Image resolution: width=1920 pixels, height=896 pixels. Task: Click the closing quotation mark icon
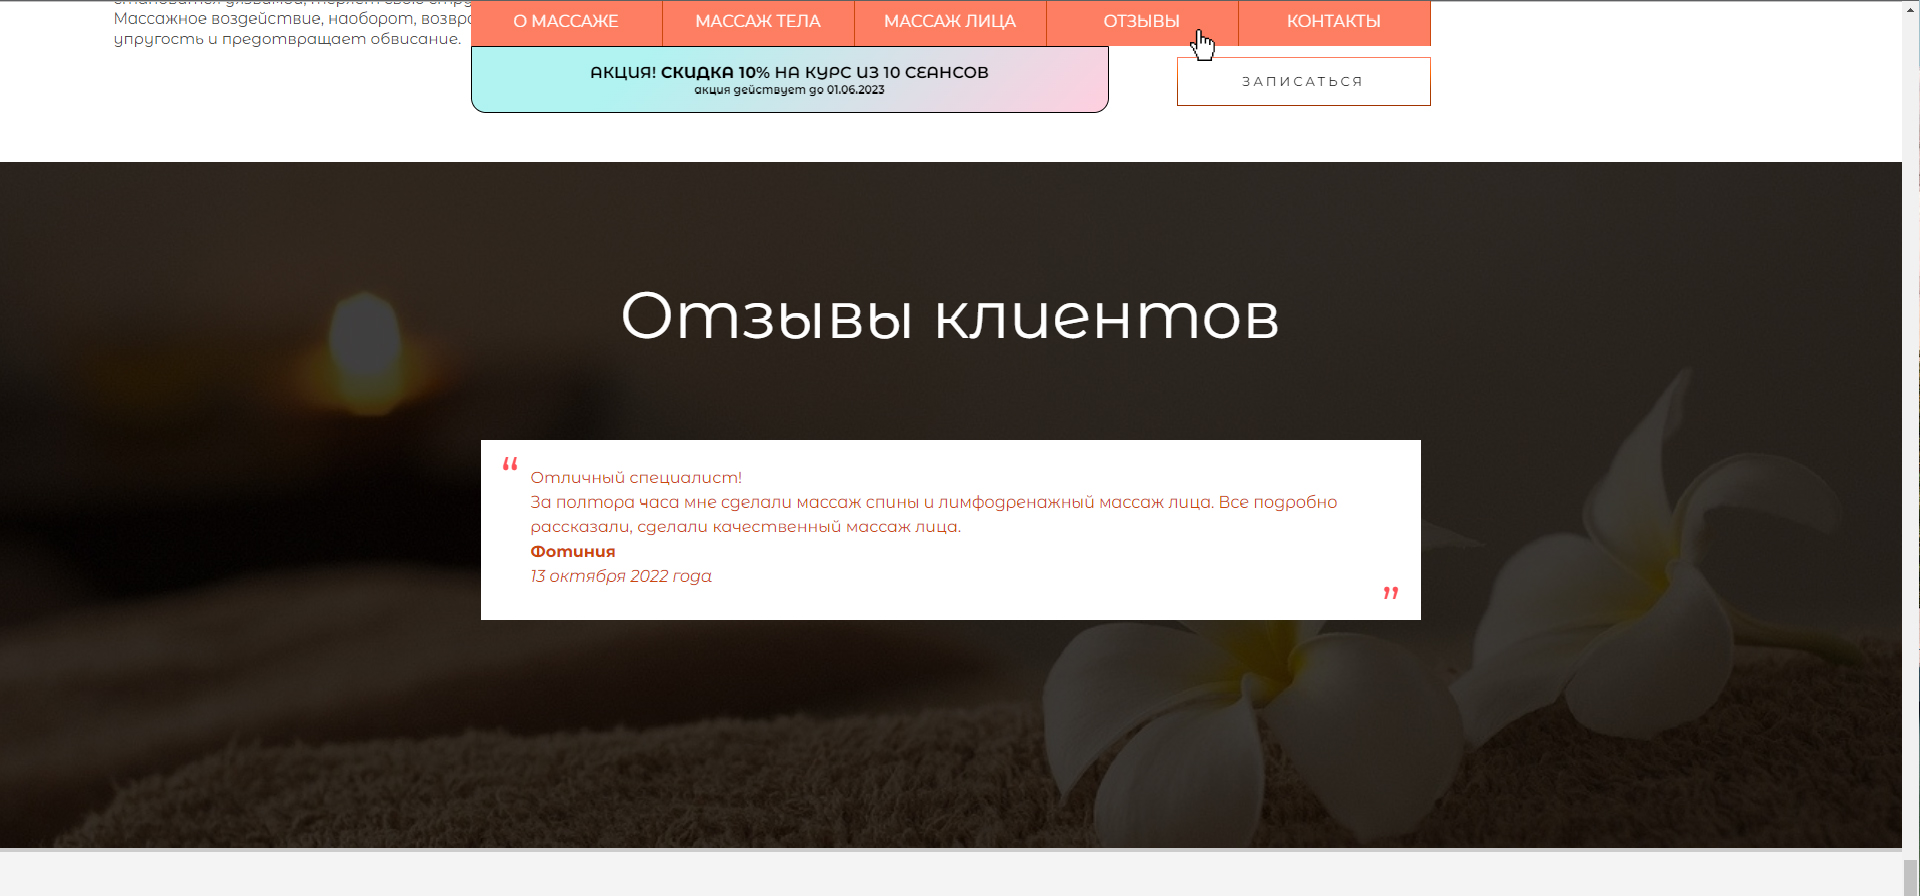click(x=1390, y=593)
